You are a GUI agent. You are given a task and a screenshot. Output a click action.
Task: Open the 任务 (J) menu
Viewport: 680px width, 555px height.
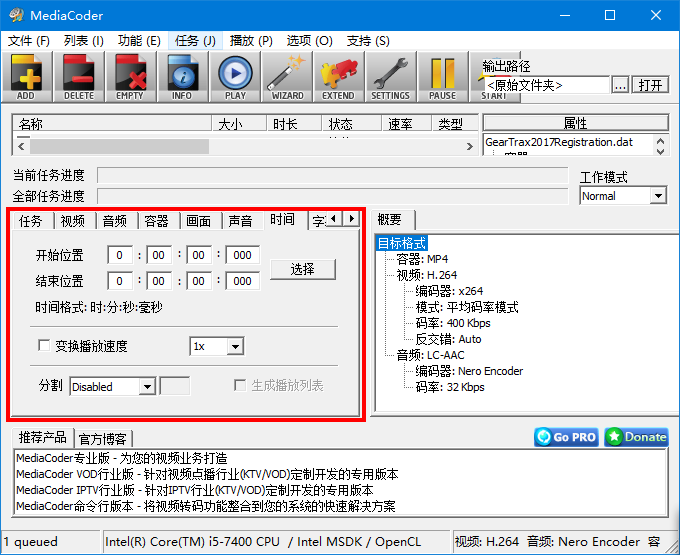(195, 41)
